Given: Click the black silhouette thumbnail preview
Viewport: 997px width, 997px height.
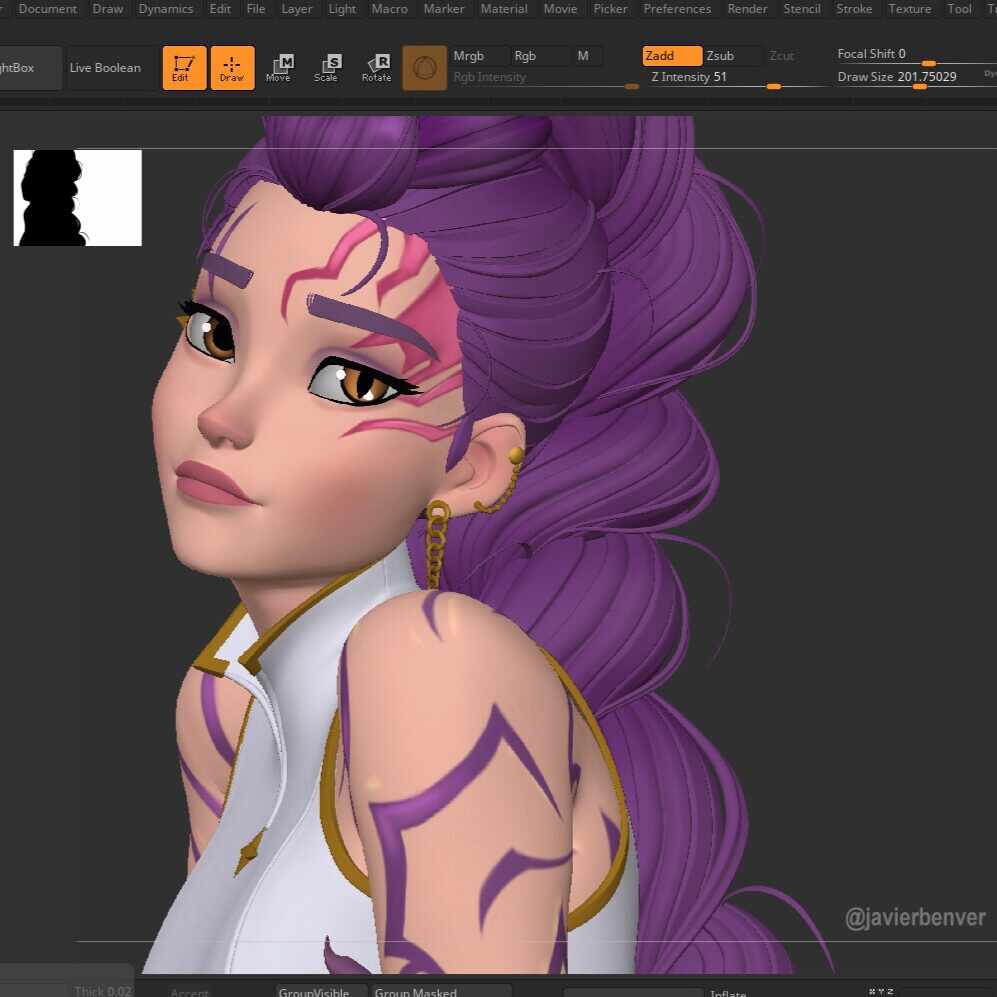Looking at the screenshot, I should pyautogui.click(x=77, y=198).
